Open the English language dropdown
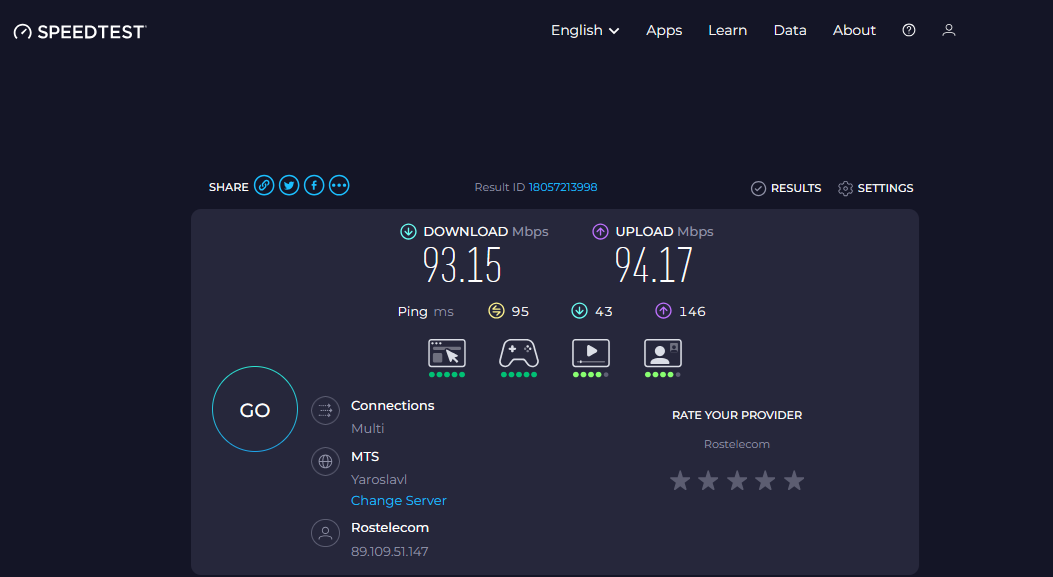Screen dimensions: 1053x577 585,30
